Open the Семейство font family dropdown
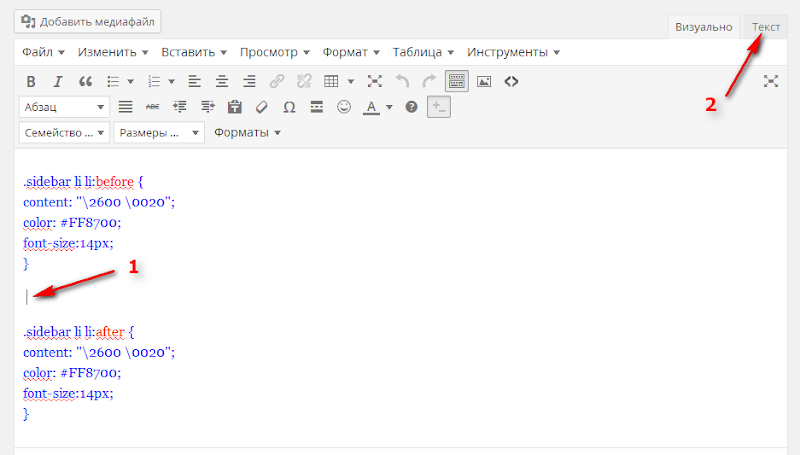This screenshot has width=800, height=455. click(64, 133)
